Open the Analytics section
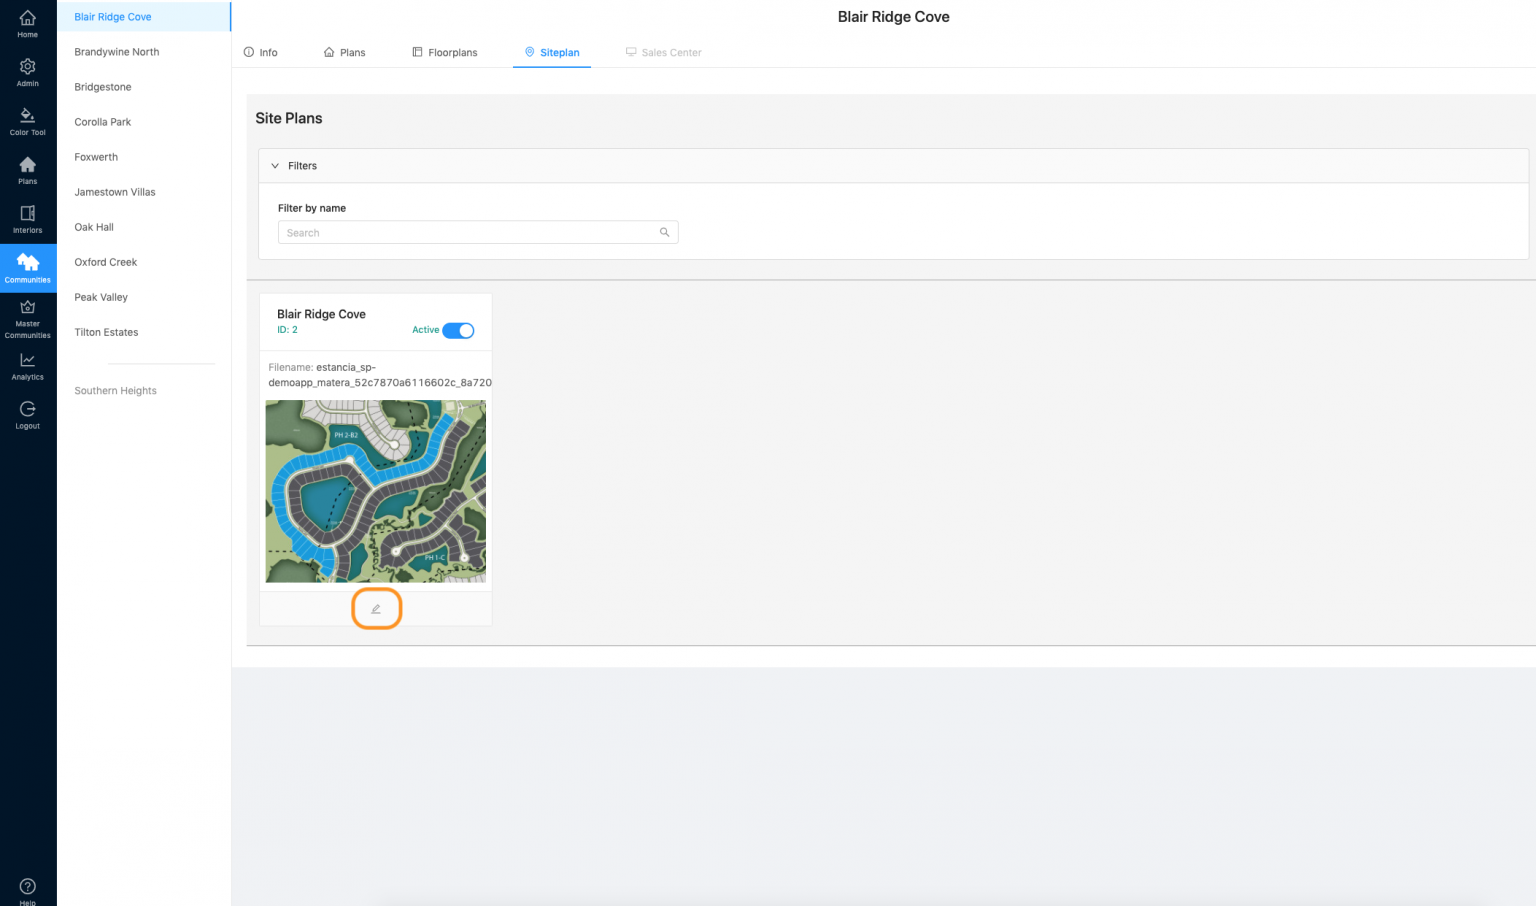The image size is (1536, 906). 28,367
